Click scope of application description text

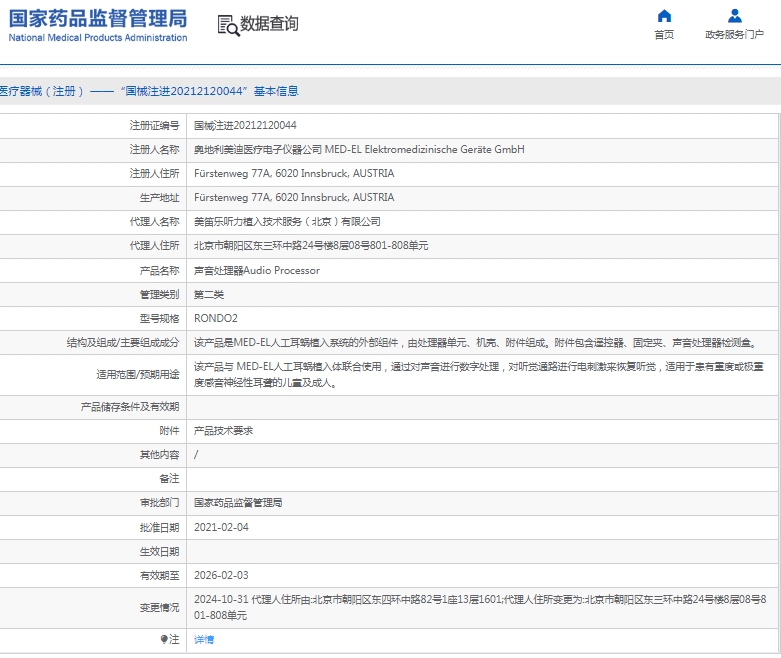tap(479, 375)
